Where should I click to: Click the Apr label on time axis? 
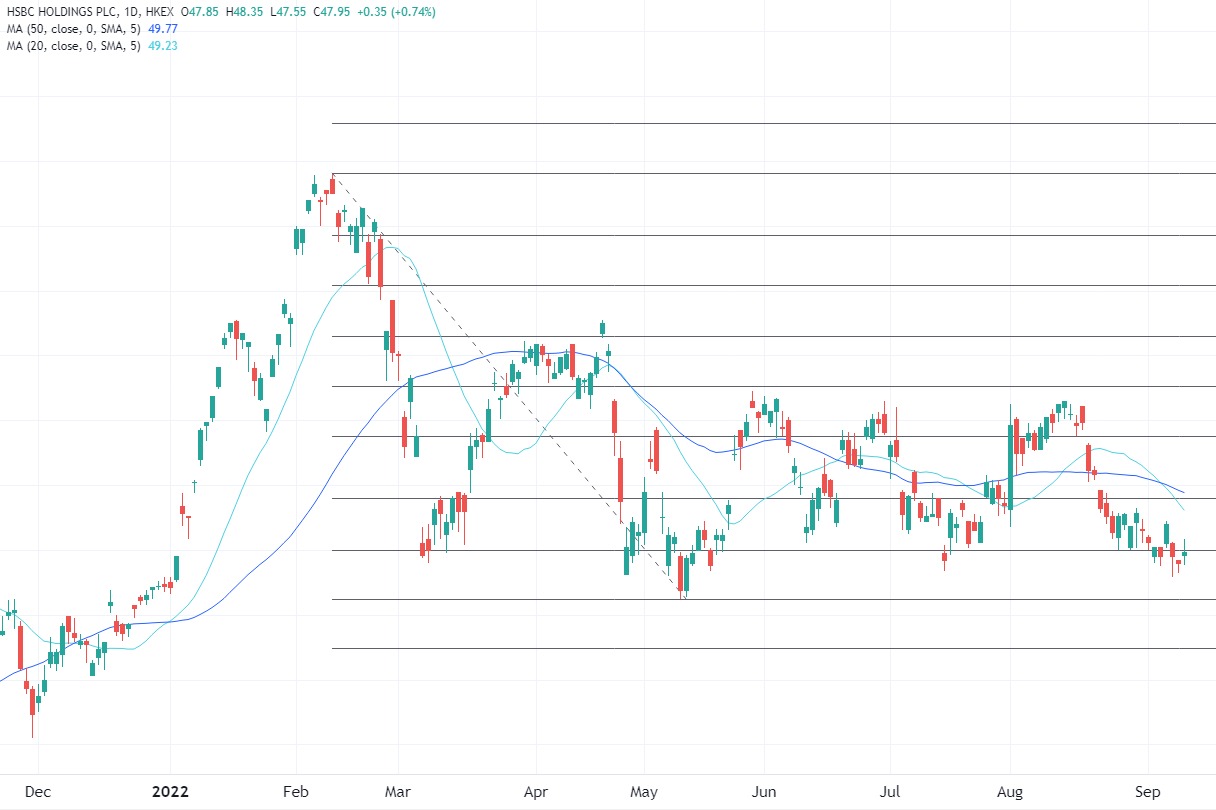tap(536, 791)
